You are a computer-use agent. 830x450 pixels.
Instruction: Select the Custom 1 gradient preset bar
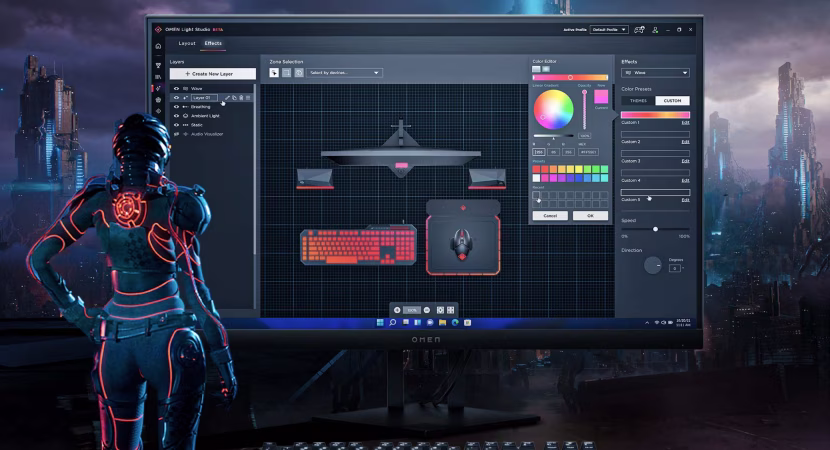[x=655, y=115]
